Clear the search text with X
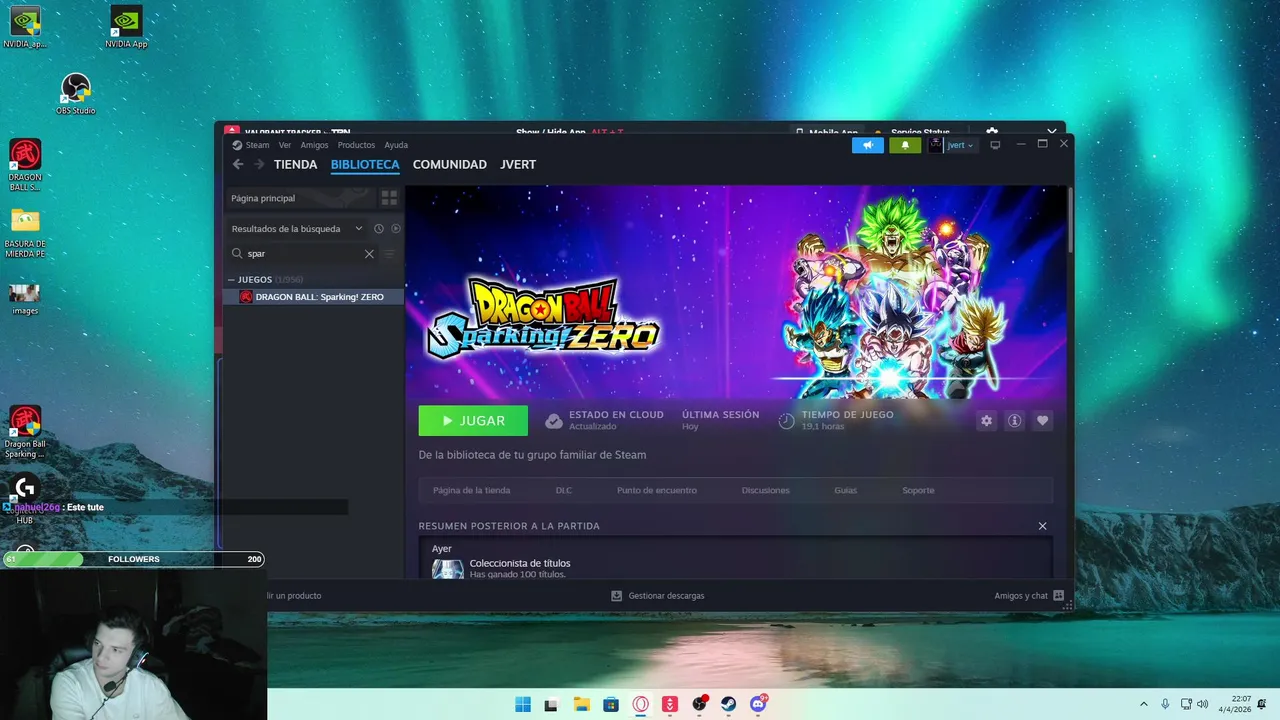 (369, 254)
